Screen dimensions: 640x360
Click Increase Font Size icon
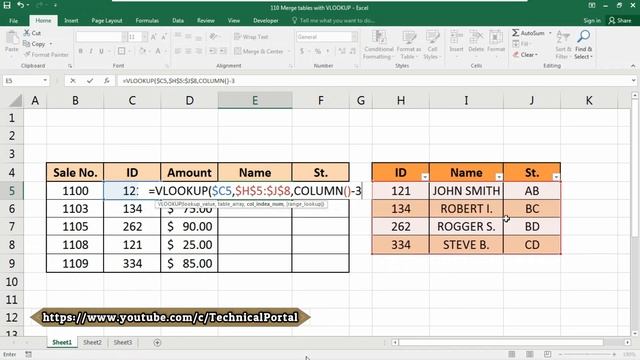tap(154, 37)
